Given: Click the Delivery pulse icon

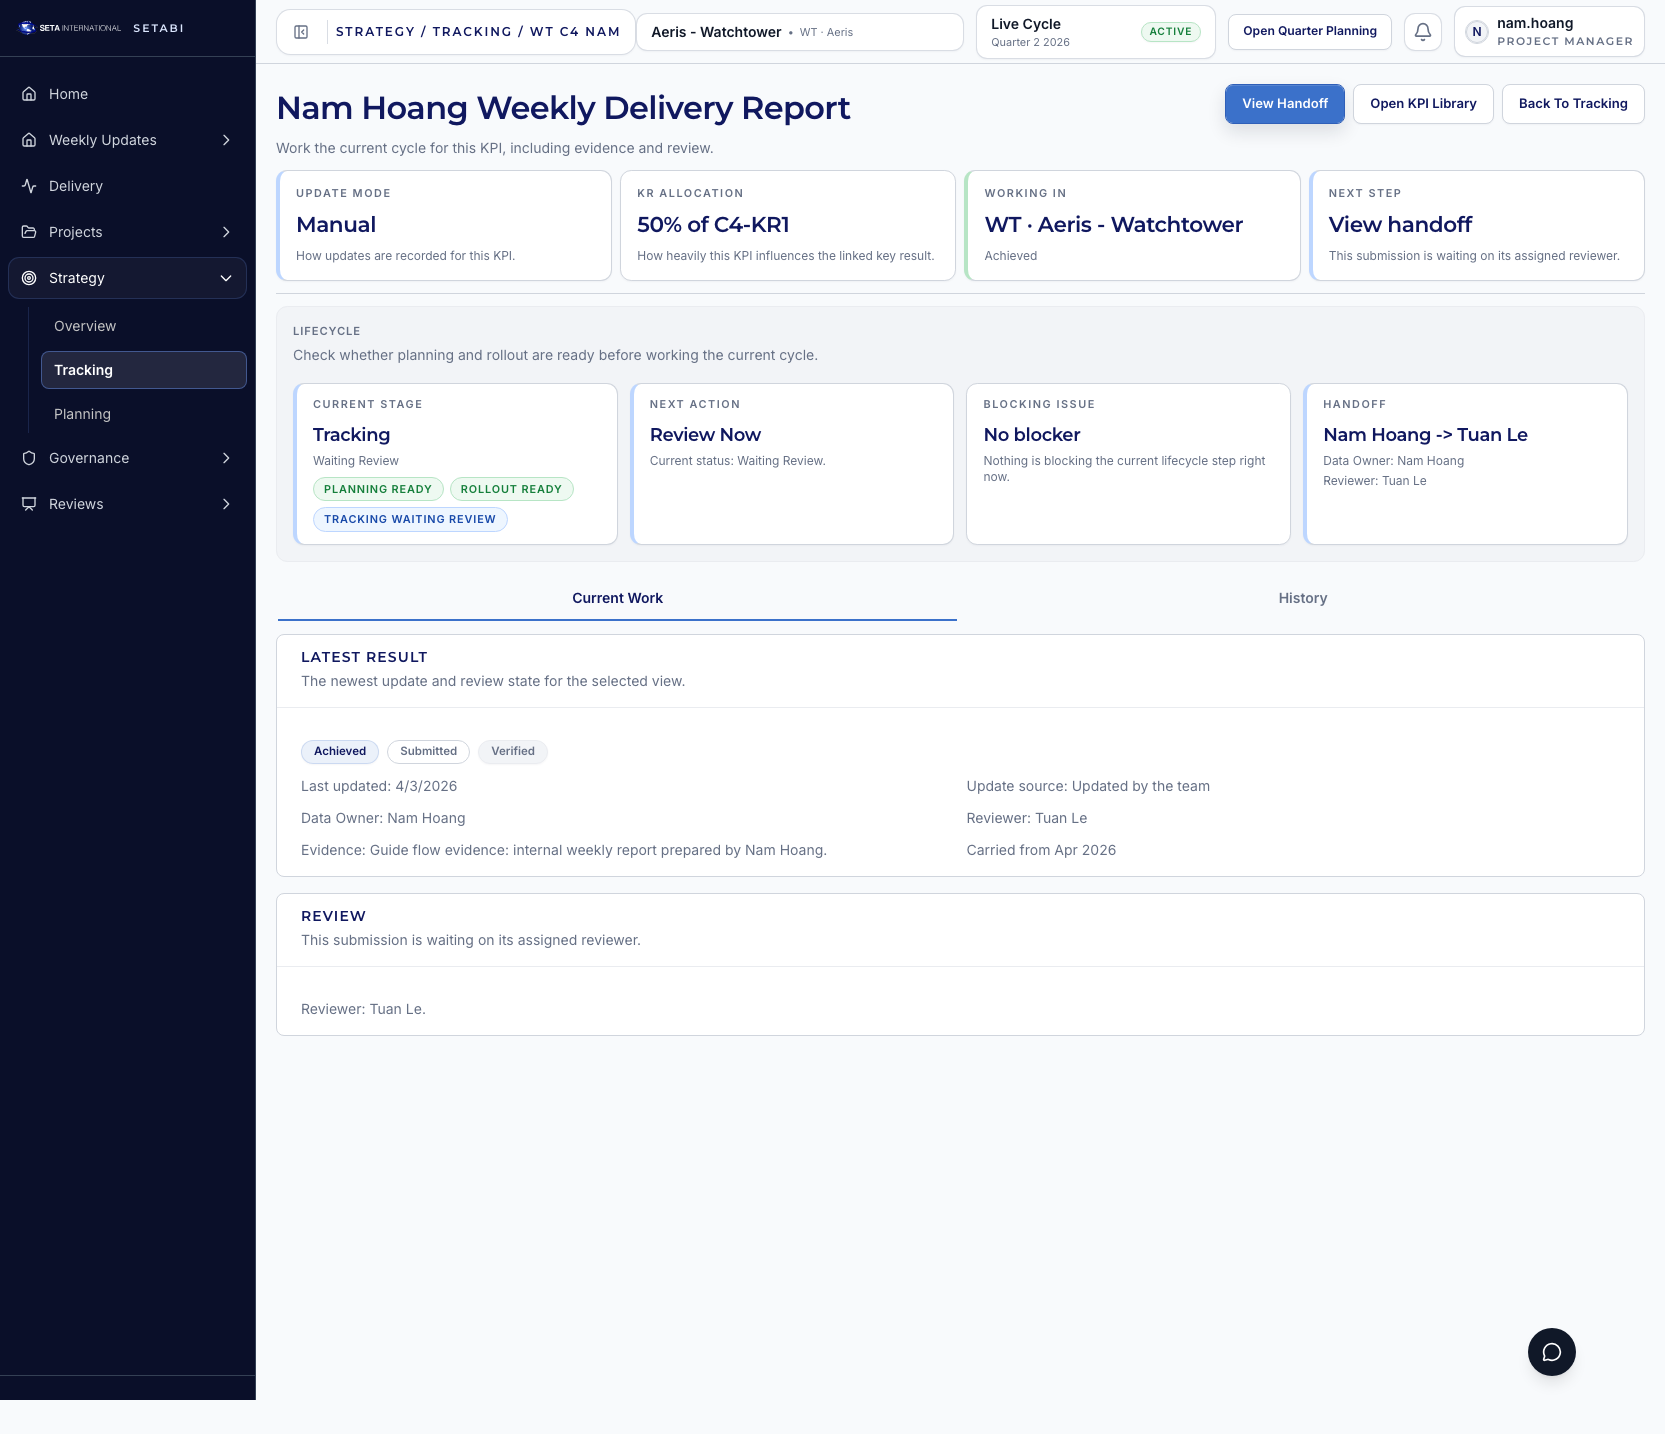Looking at the screenshot, I should pyautogui.click(x=29, y=186).
